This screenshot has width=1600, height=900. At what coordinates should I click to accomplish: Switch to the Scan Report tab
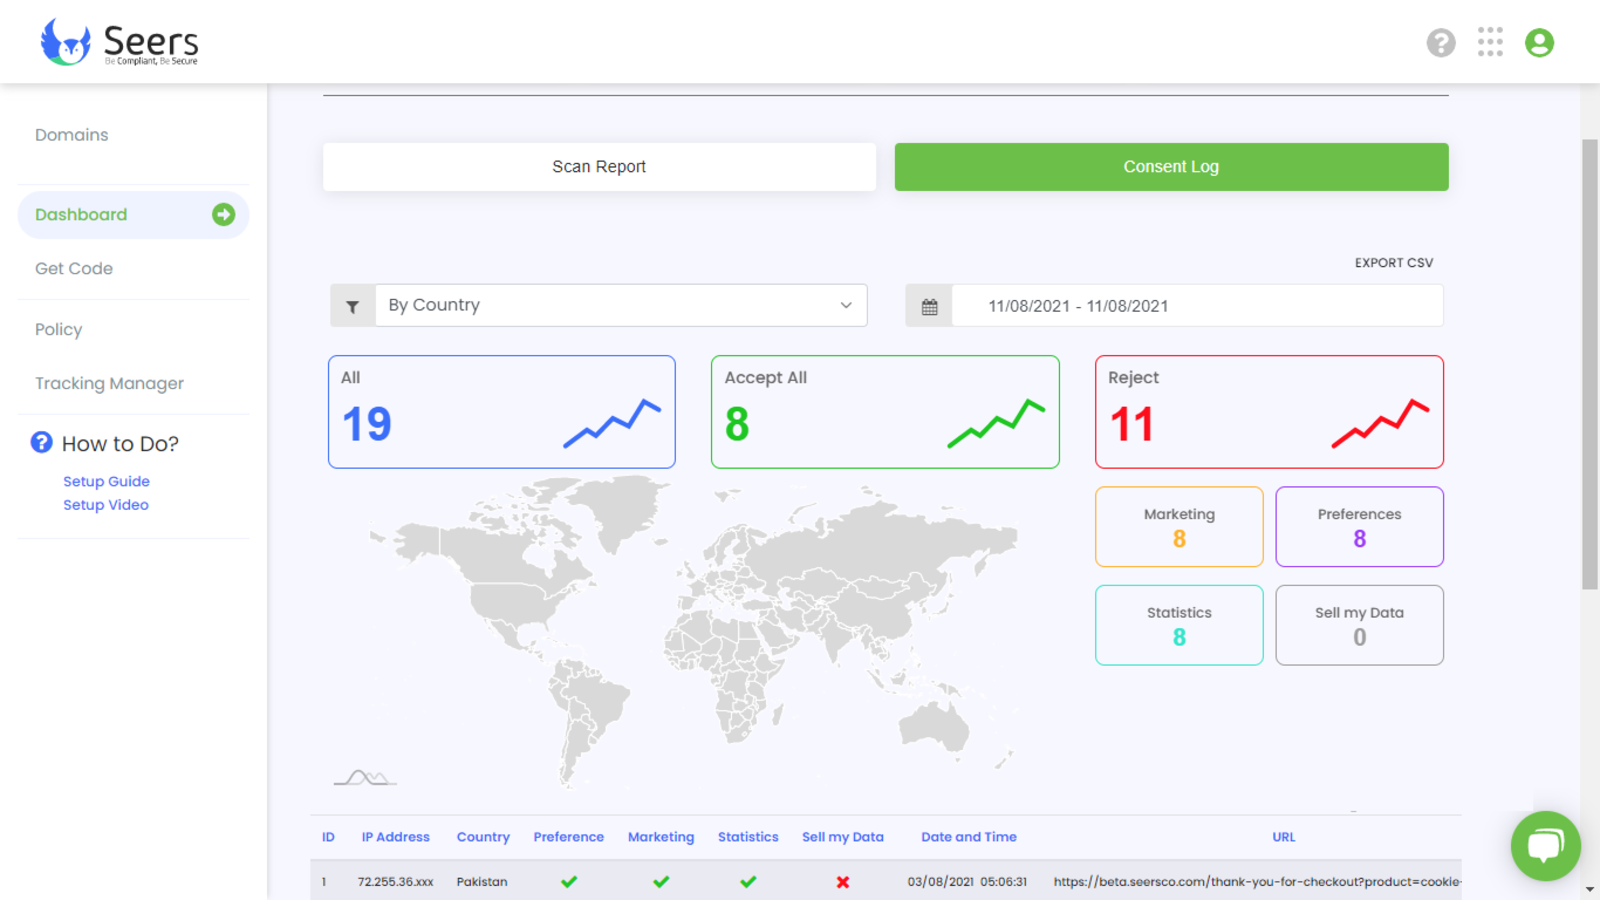pyautogui.click(x=599, y=167)
